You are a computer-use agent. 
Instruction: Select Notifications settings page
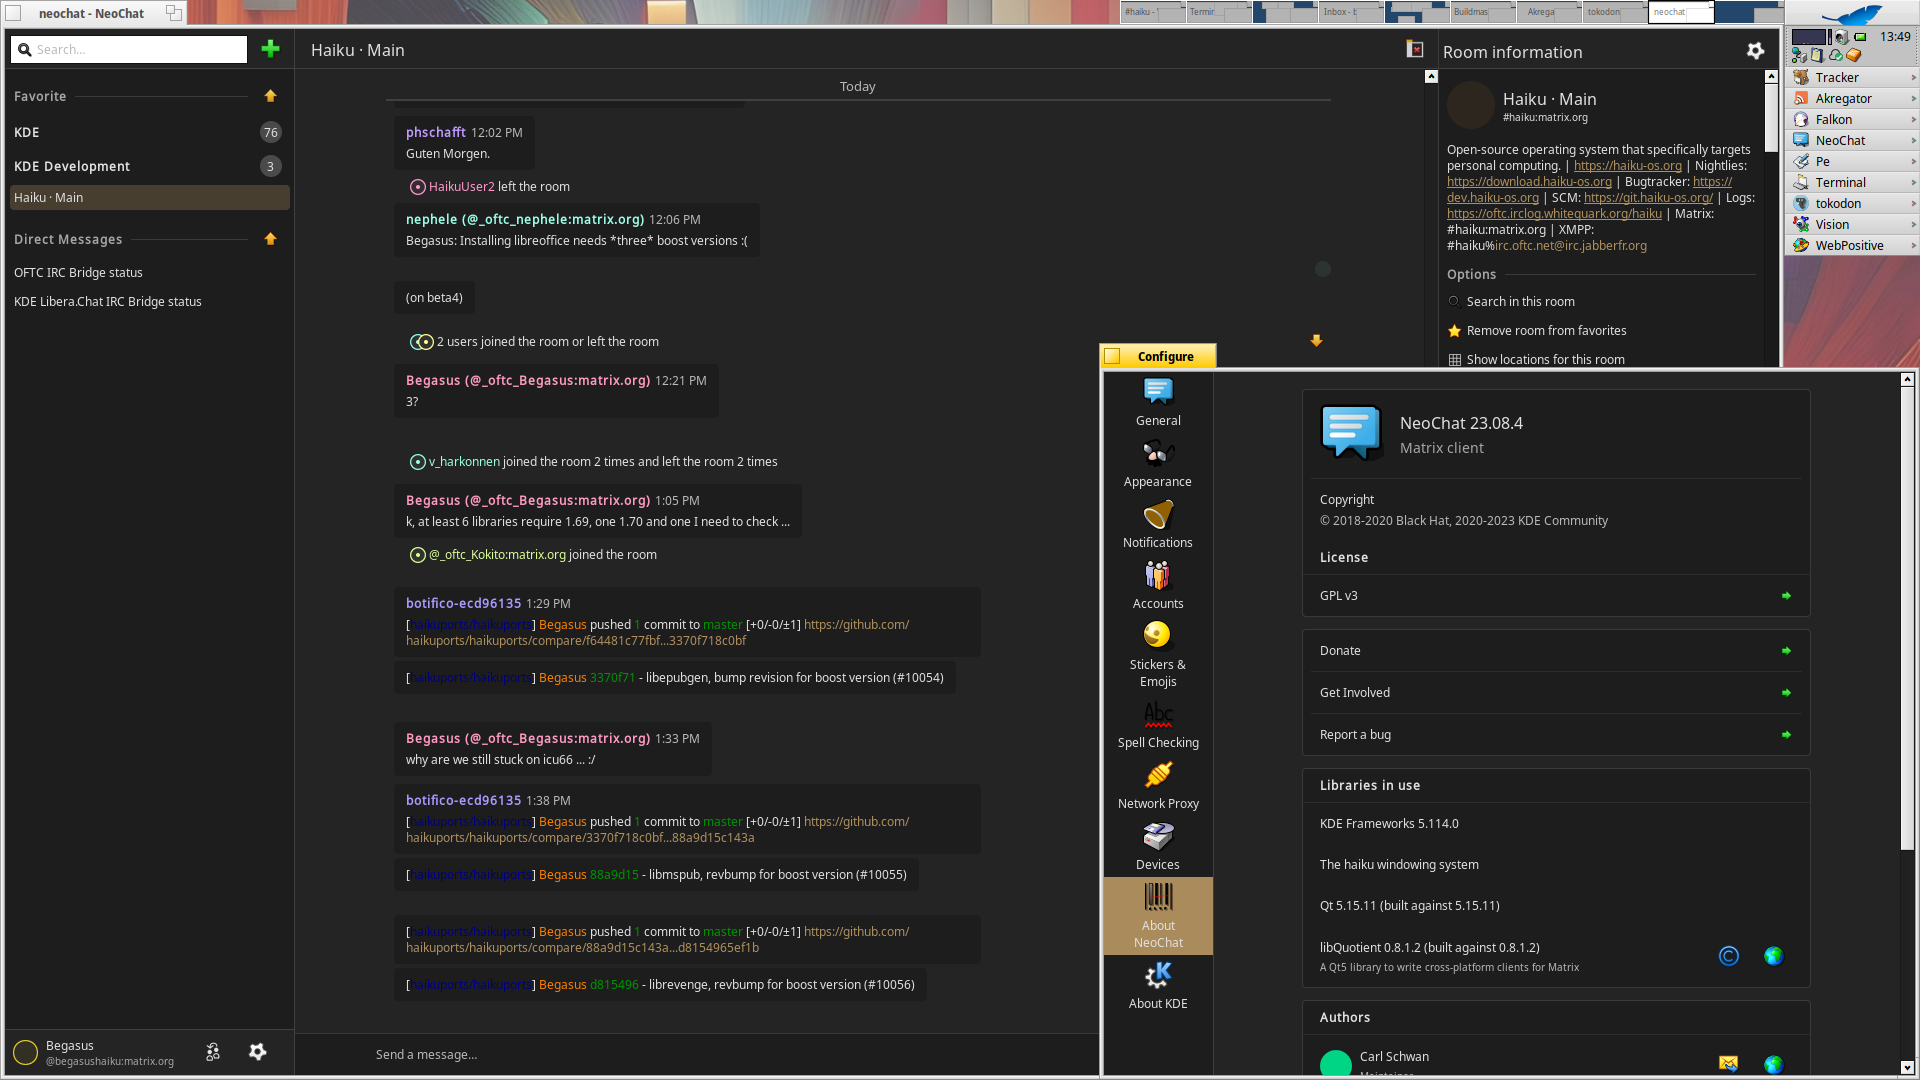point(1158,525)
